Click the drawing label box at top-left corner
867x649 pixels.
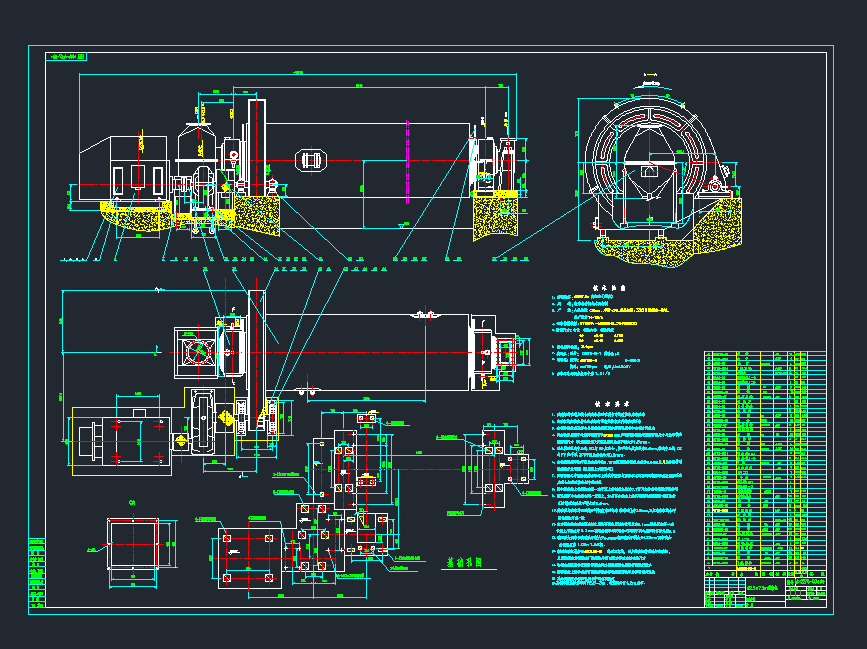(x=67, y=57)
